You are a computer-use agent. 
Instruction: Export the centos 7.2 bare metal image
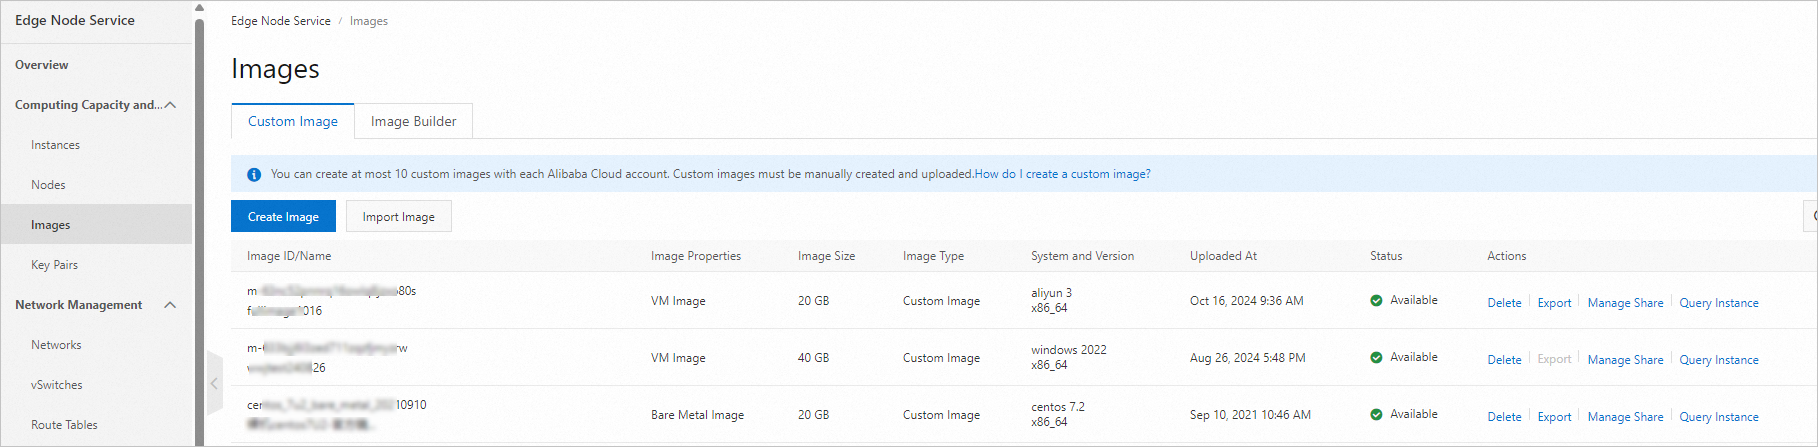1554,417
